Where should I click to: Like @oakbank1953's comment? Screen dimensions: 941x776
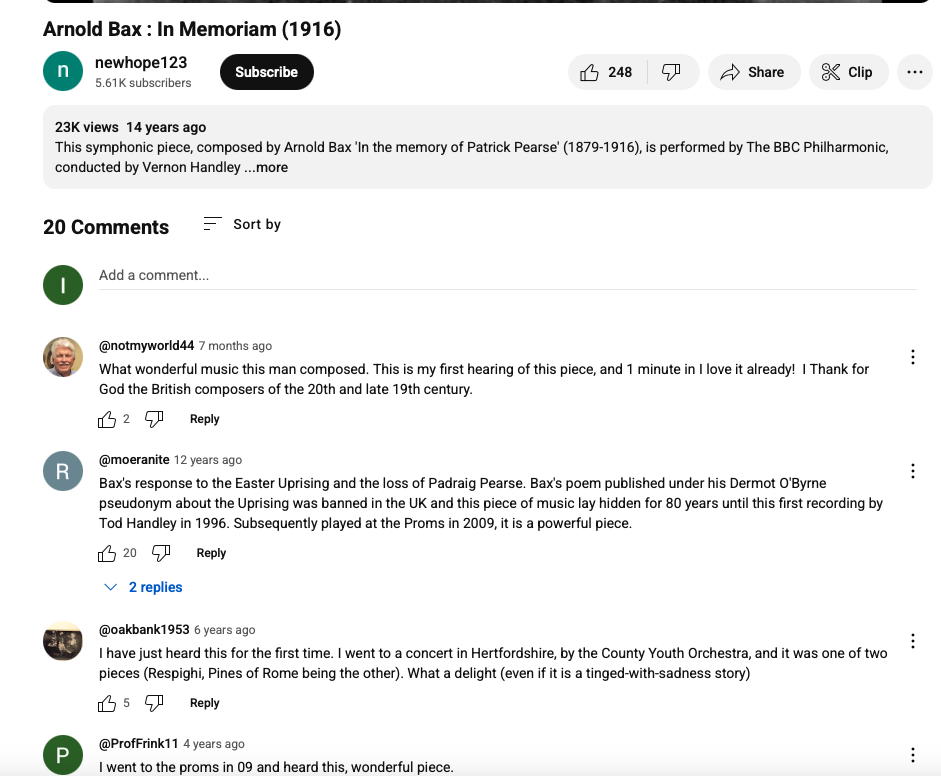point(107,703)
